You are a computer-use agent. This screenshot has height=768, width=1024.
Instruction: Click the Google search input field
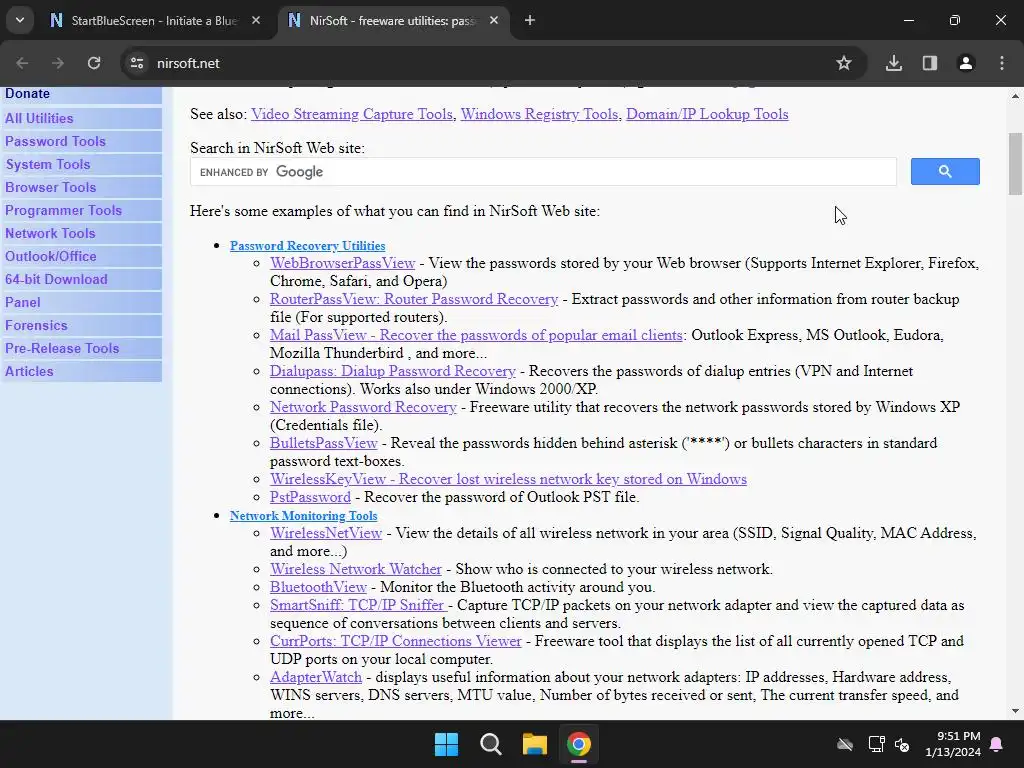[x=543, y=172]
